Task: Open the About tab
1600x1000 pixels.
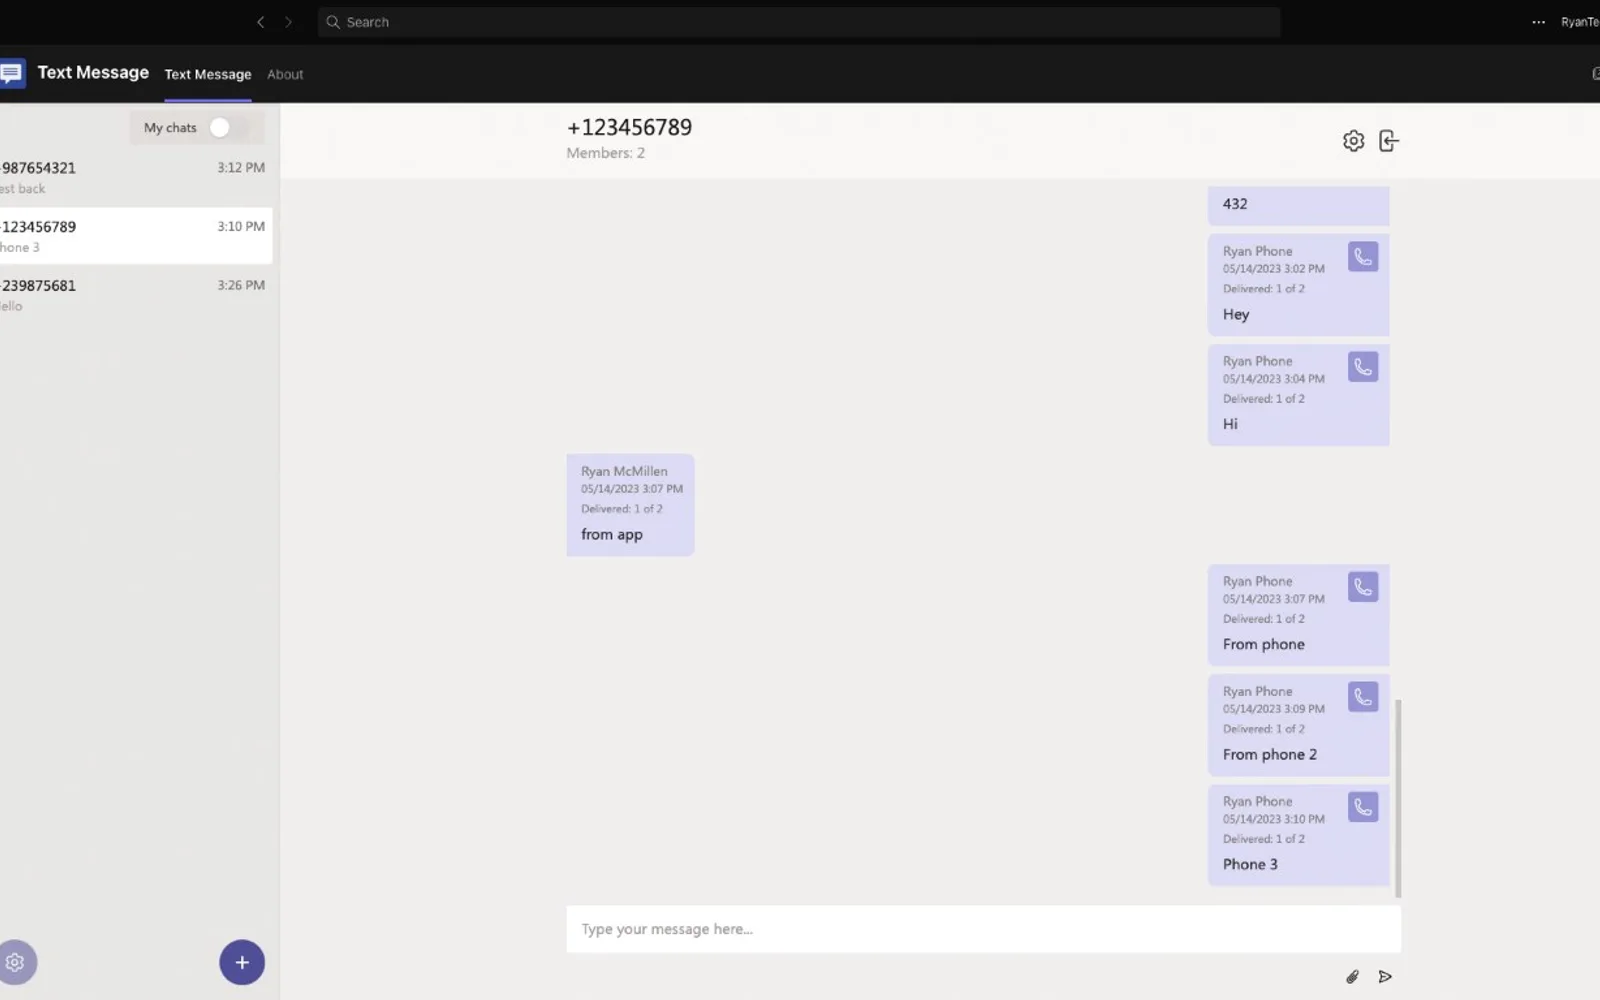Action: [x=285, y=74]
